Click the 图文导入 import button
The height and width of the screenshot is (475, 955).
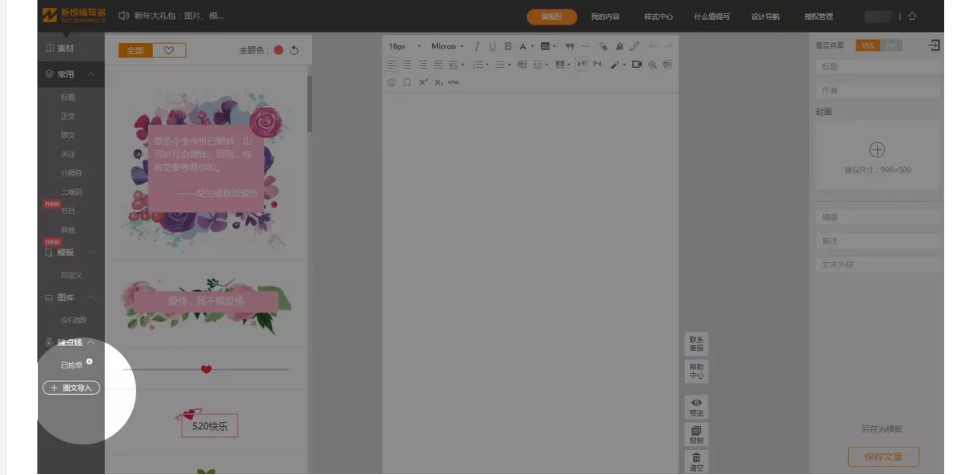71,387
